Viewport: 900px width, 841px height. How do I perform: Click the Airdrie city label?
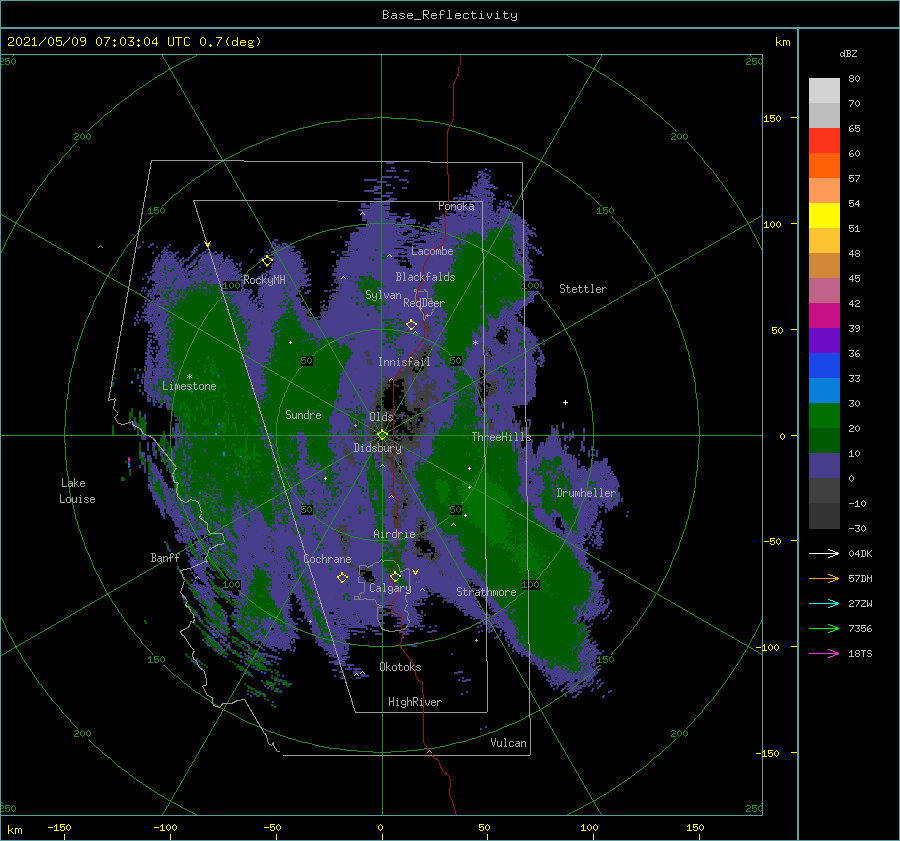click(x=394, y=534)
